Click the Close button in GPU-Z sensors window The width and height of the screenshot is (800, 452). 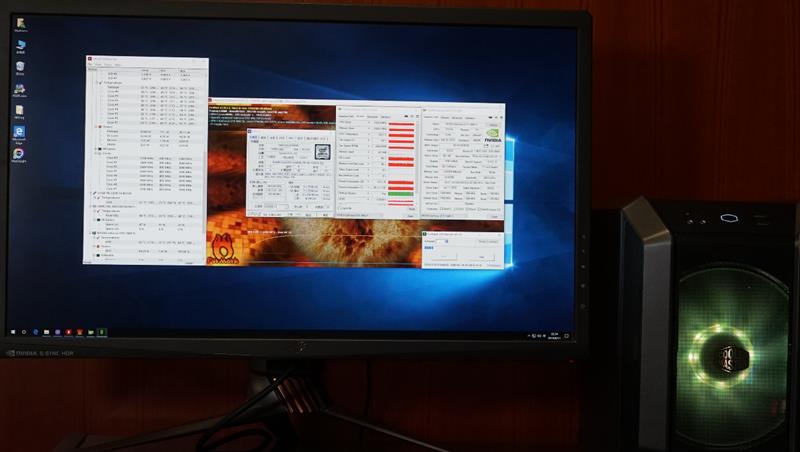tap(410, 216)
